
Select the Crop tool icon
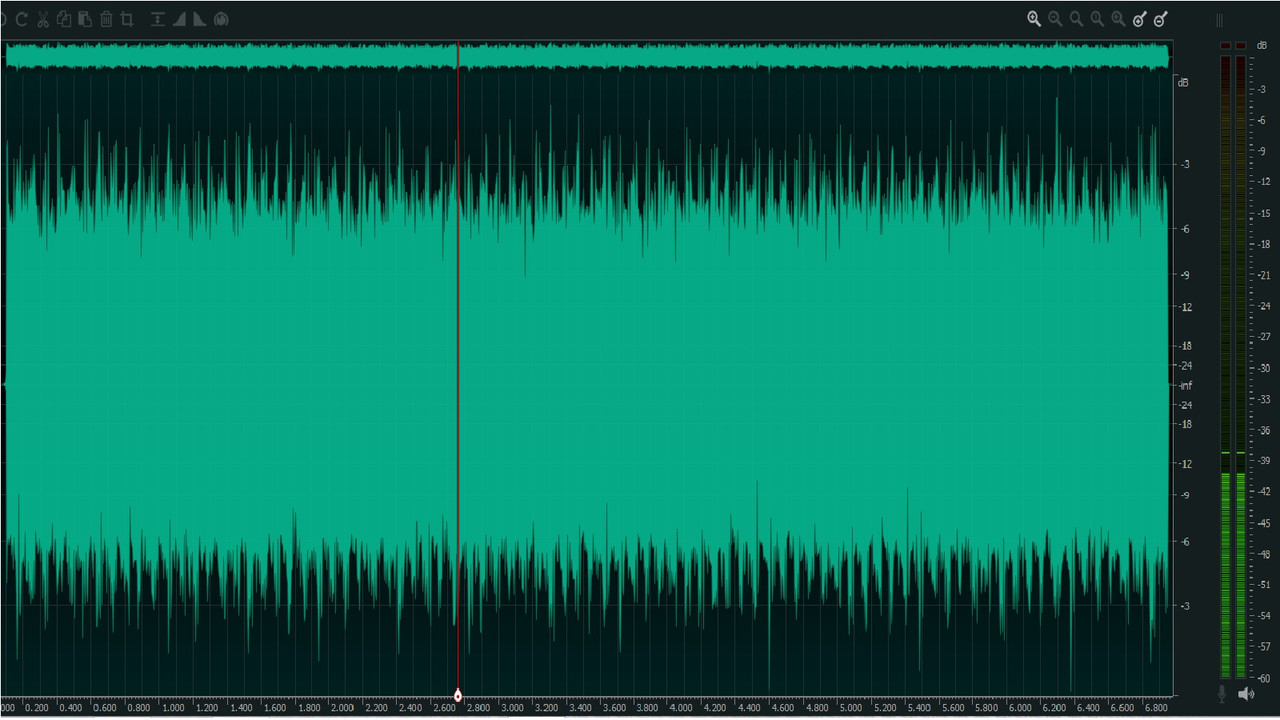pos(127,19)
